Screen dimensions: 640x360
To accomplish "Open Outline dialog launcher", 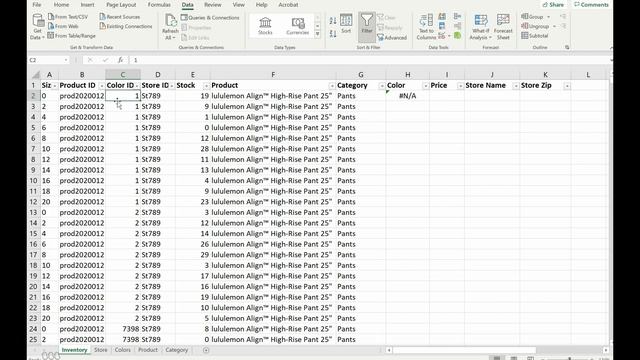I will click(x=567, y=47).
